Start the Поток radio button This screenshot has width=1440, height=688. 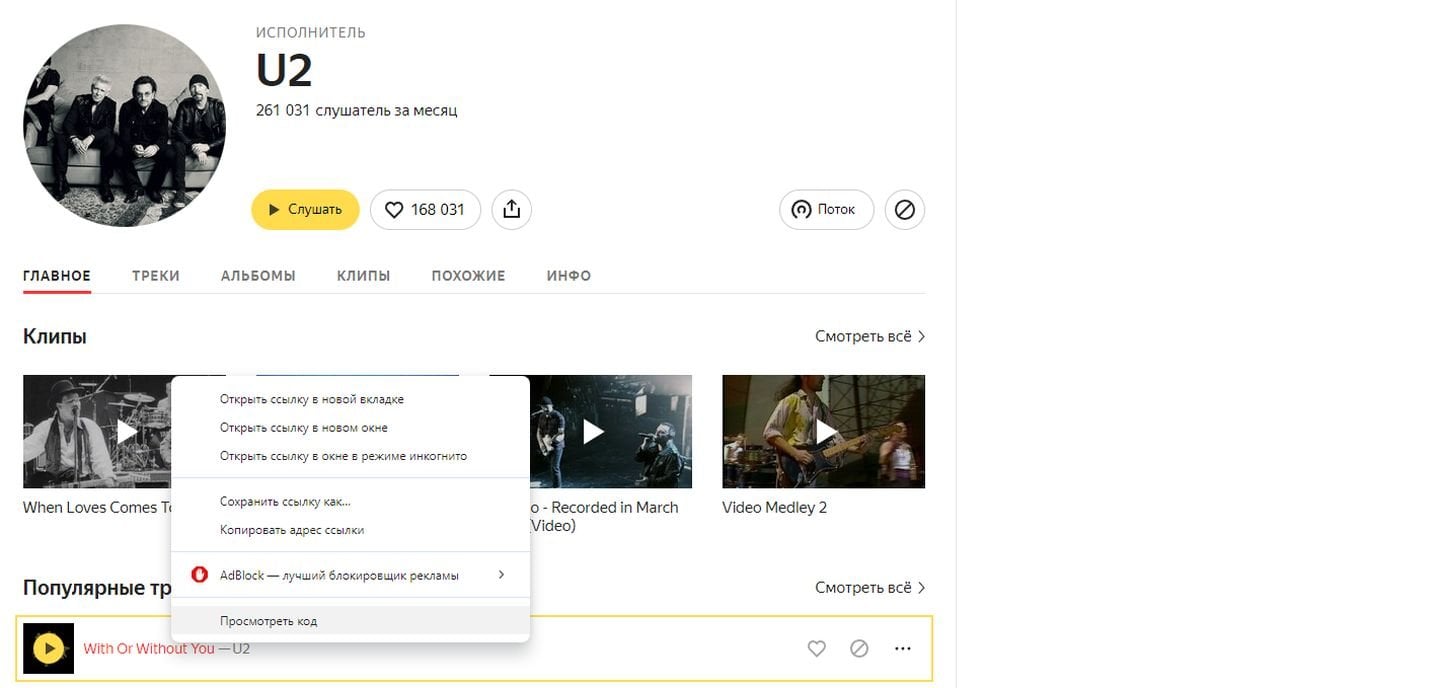click(826, 210)
